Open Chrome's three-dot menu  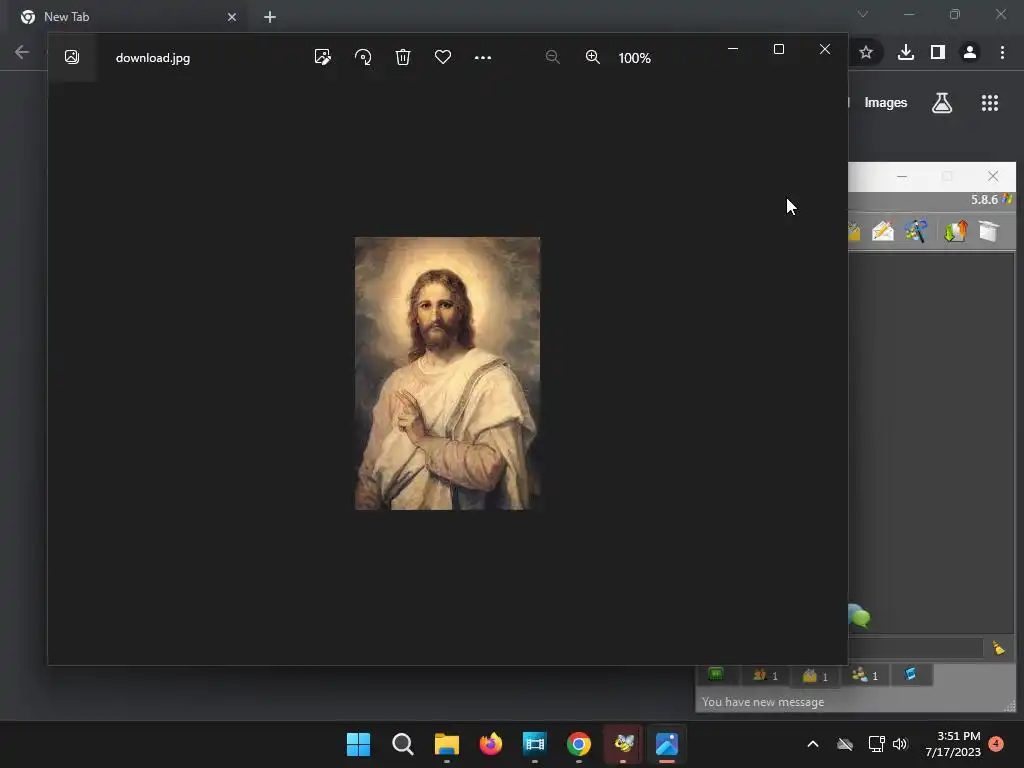pyautogui.click(x=1002, y=52)
